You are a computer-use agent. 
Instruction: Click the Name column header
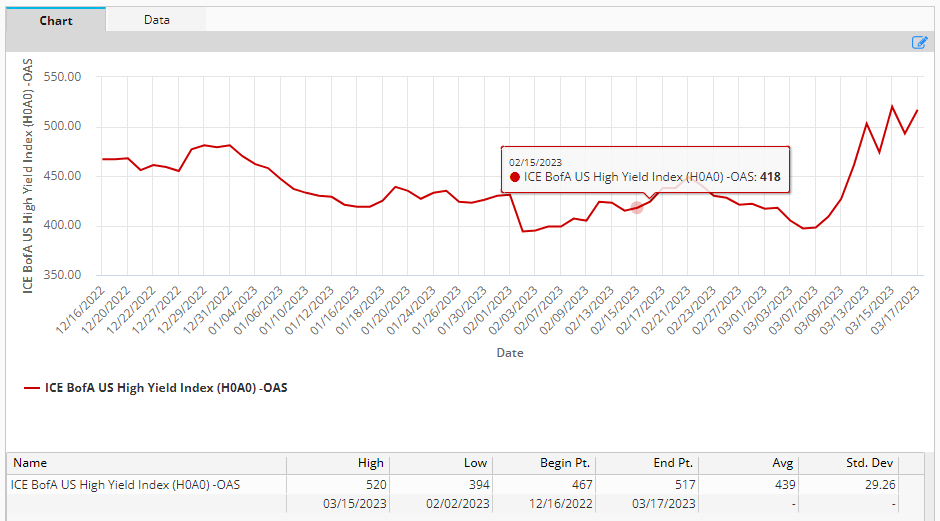(147, 463)
